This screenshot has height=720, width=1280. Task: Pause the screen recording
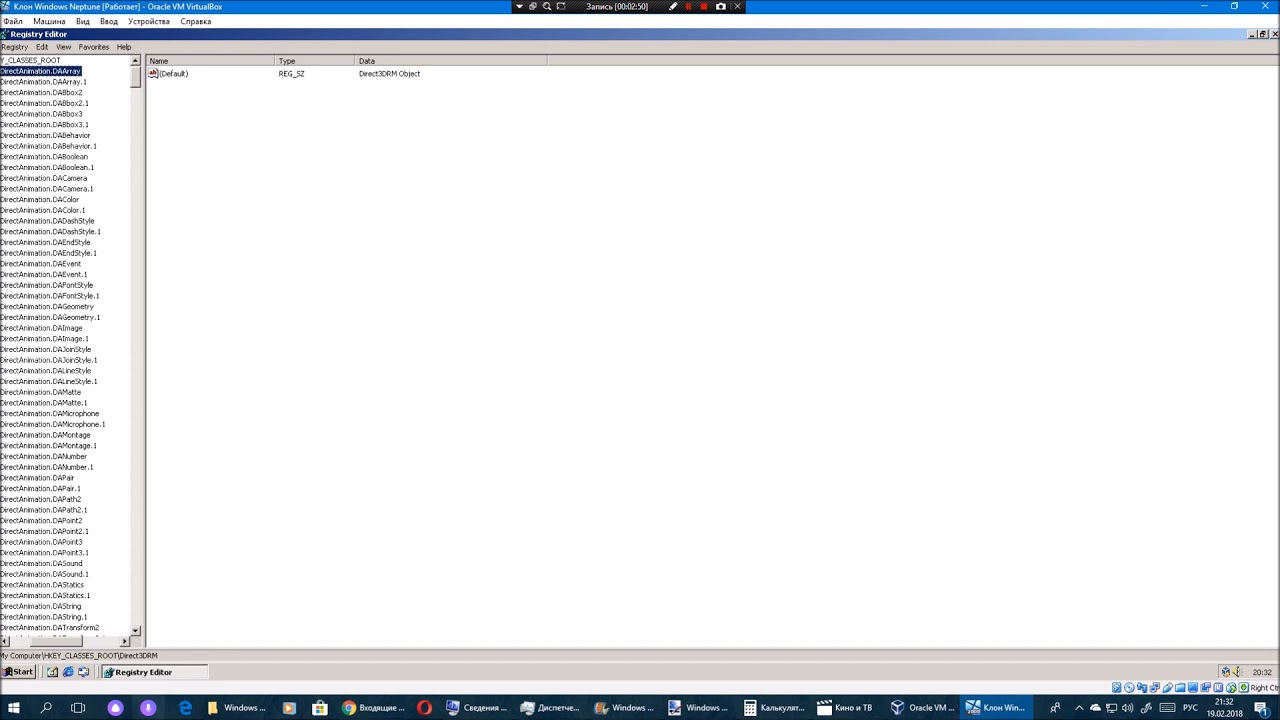pyautogui.click(x=688, y=6)
